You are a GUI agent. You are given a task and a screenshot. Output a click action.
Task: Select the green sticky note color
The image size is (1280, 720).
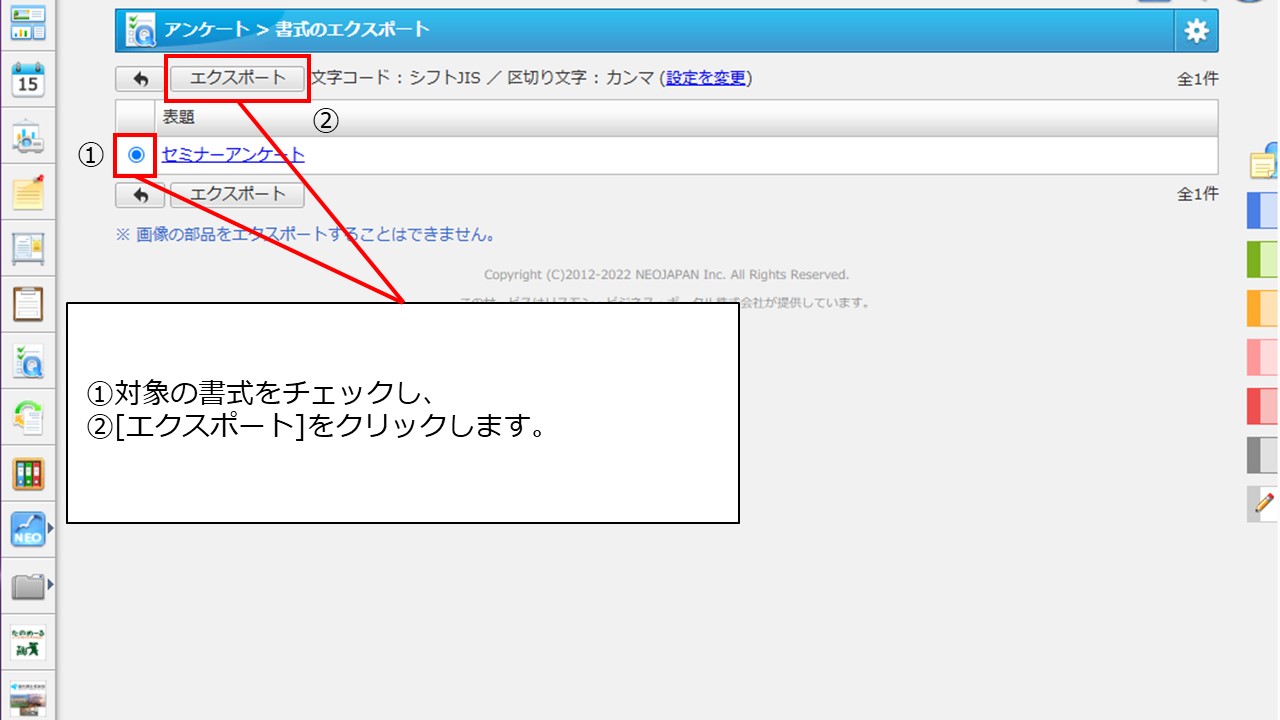1262,259
